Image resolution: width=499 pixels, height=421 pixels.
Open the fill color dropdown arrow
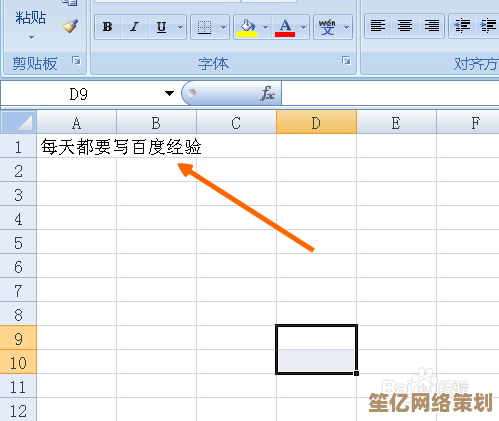coord(266,27)
